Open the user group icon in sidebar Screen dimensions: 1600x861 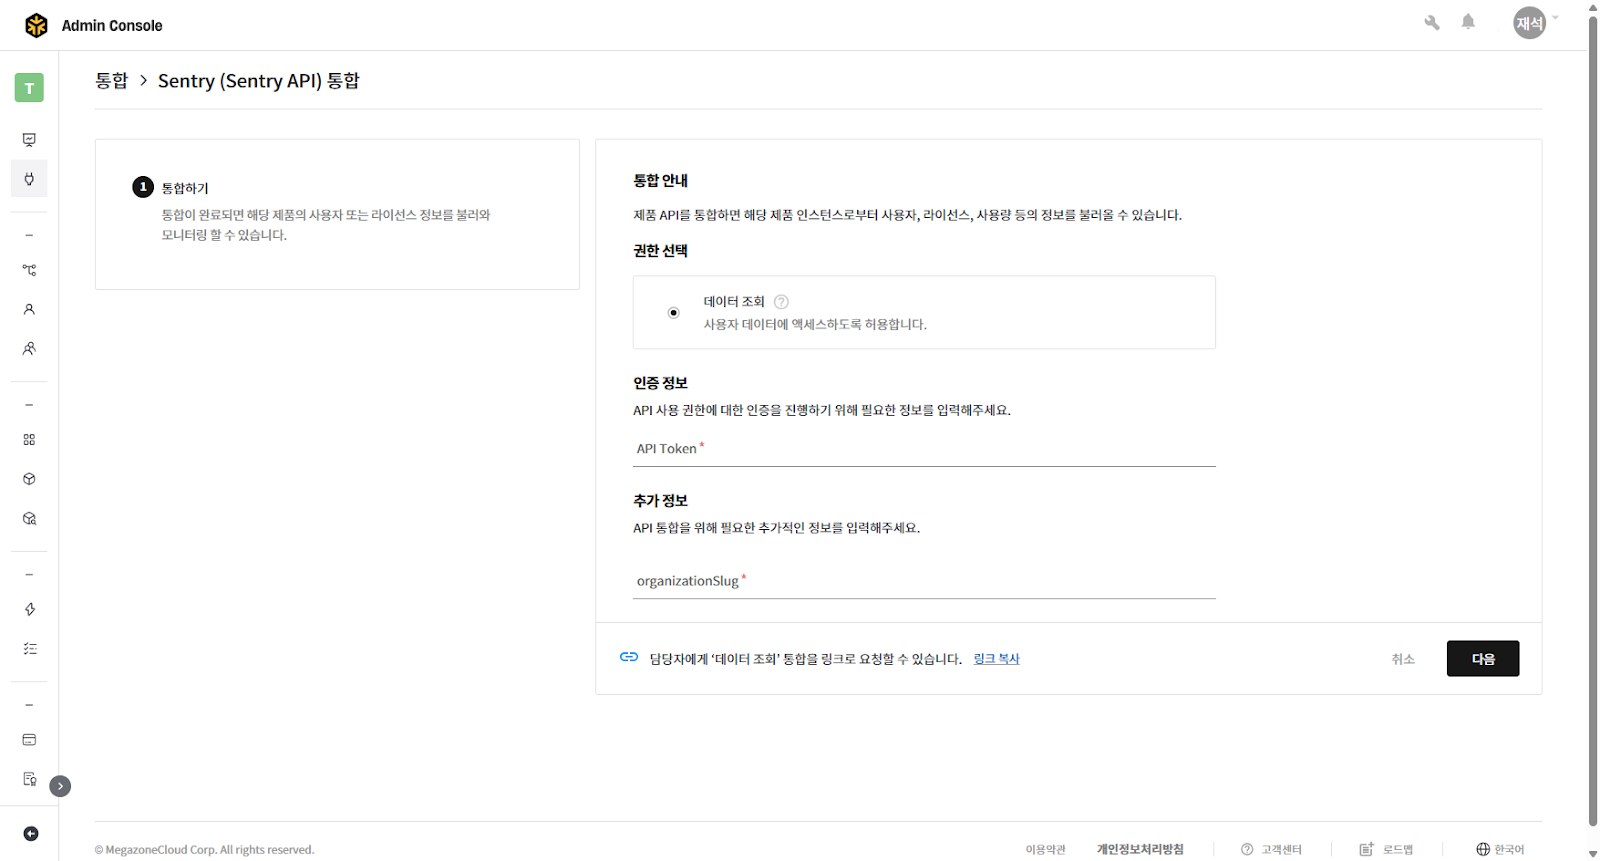point(29,349)
